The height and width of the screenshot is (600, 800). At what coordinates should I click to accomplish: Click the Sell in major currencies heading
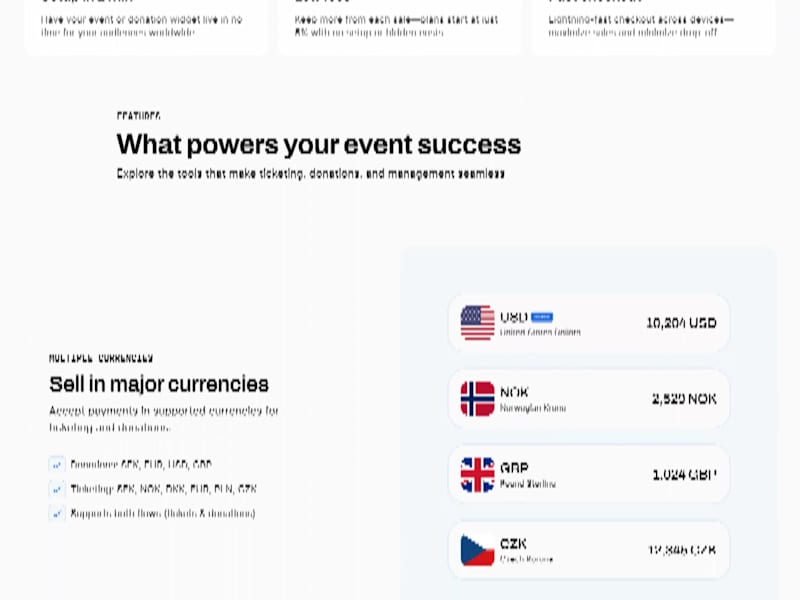pyautogui.click(x=159, y=384)
